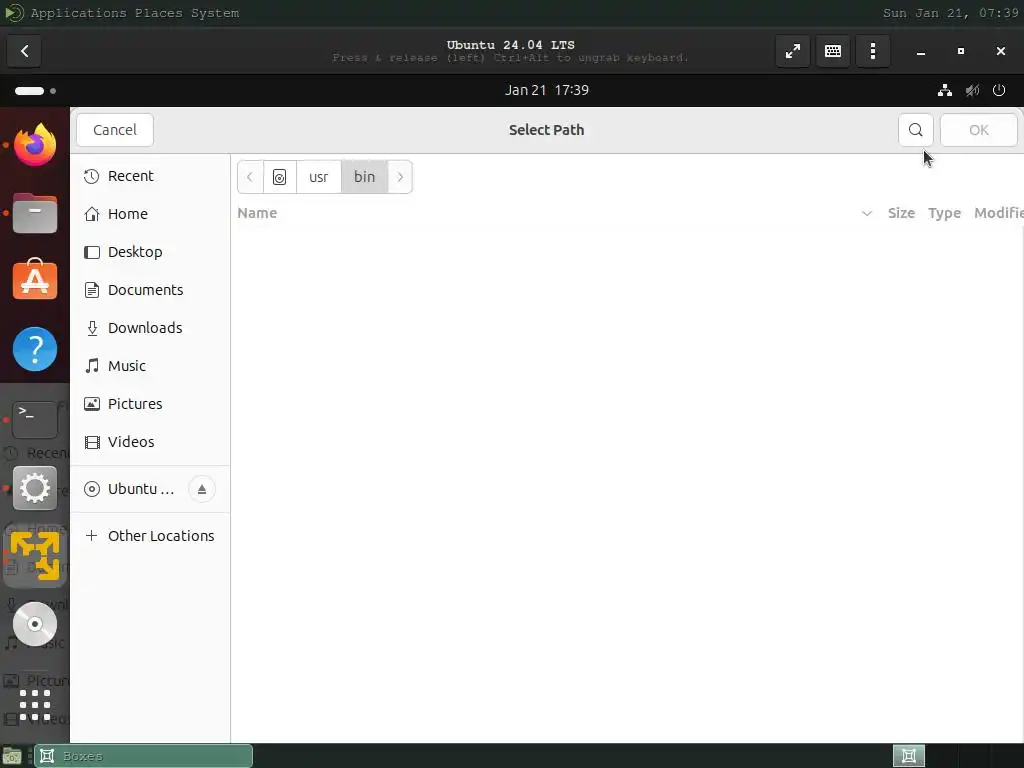Screen dimensions: 1024x768
Task: Open Documents in sidebar
Action: pyautogui.click(x=150, y=289)
